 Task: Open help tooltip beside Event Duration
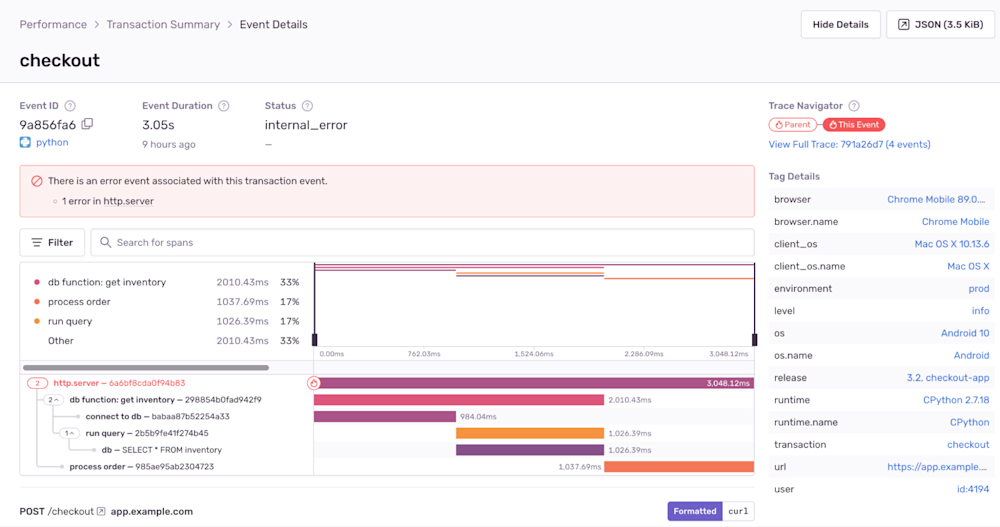click(223, 106)
